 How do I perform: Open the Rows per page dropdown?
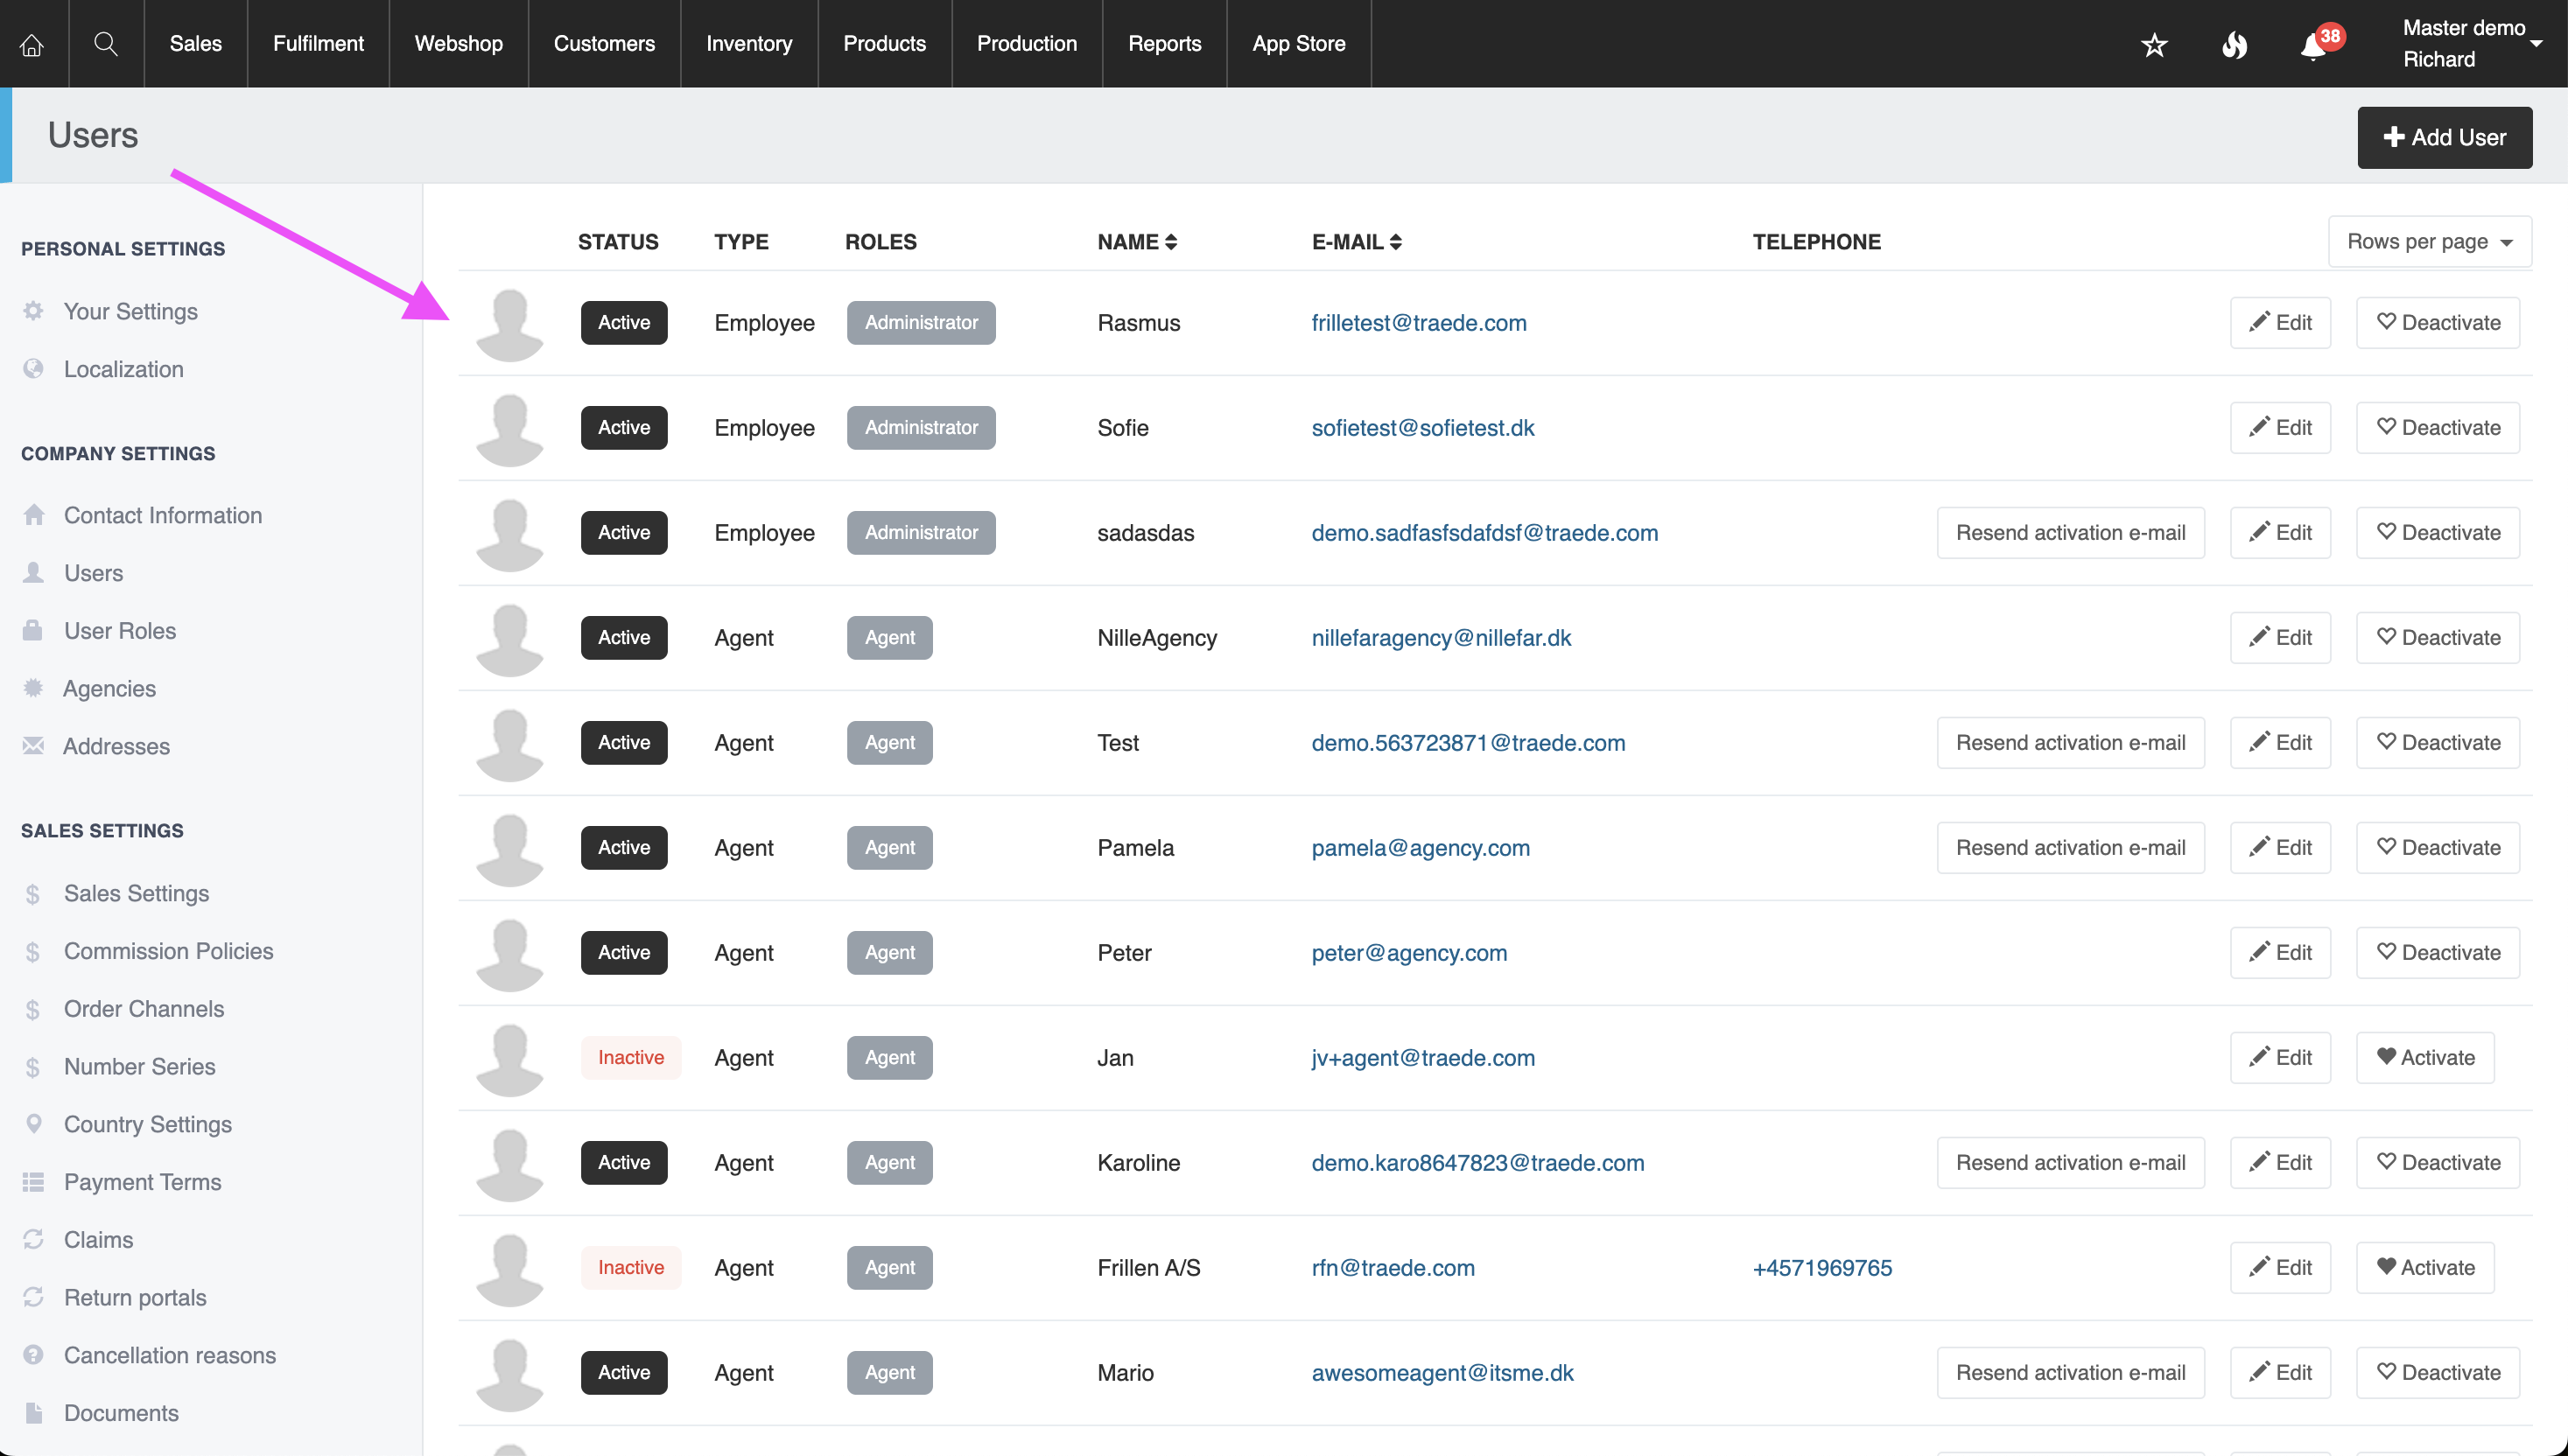(2429, 242)
